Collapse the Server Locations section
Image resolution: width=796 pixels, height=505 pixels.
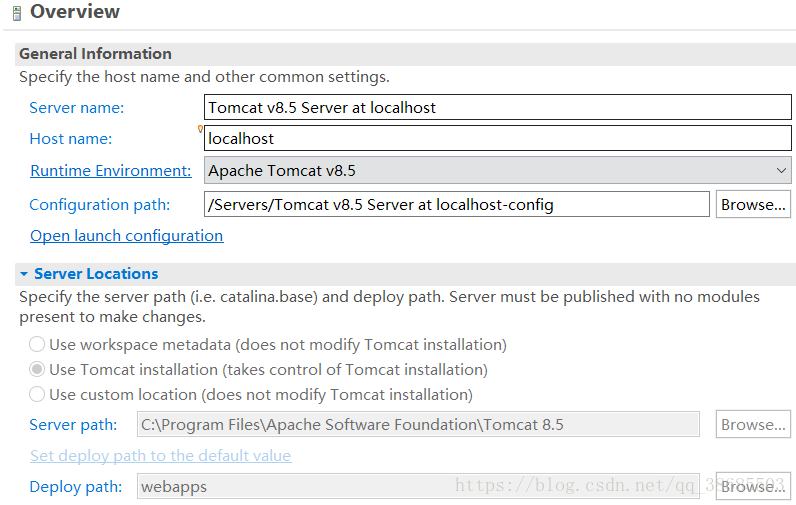(x=24, y=274)
